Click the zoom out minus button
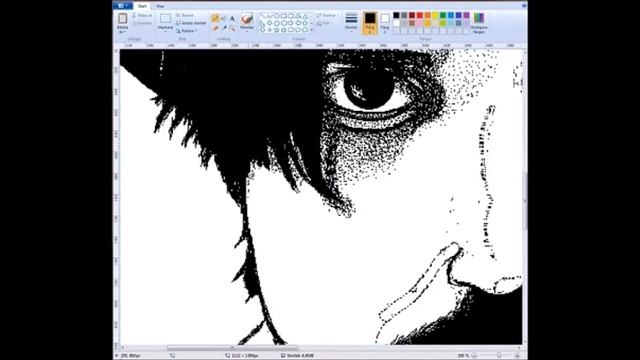This screenshot has width=640, height=360. coord(474,356)
